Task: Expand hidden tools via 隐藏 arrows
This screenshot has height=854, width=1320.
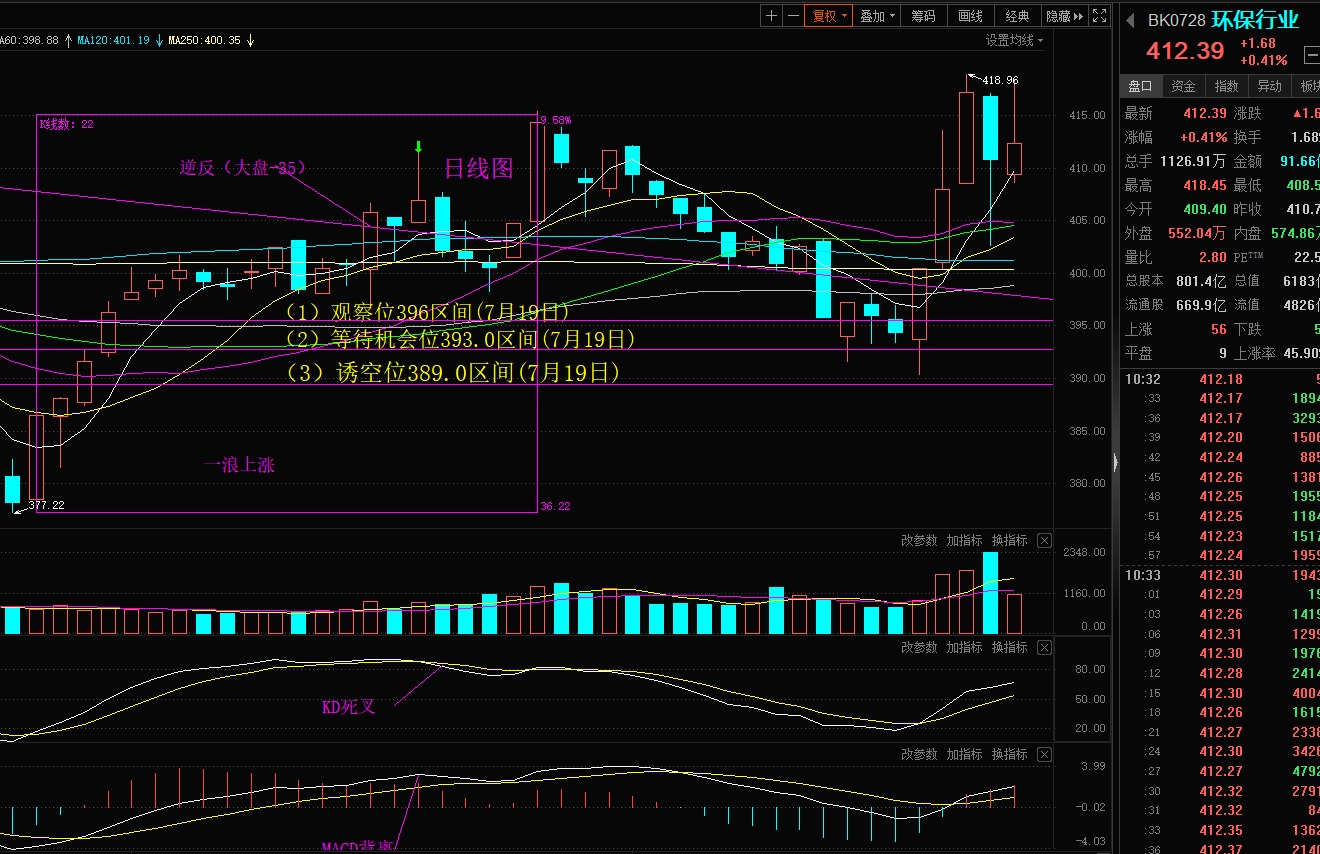Action: [x=1064, y=16]
